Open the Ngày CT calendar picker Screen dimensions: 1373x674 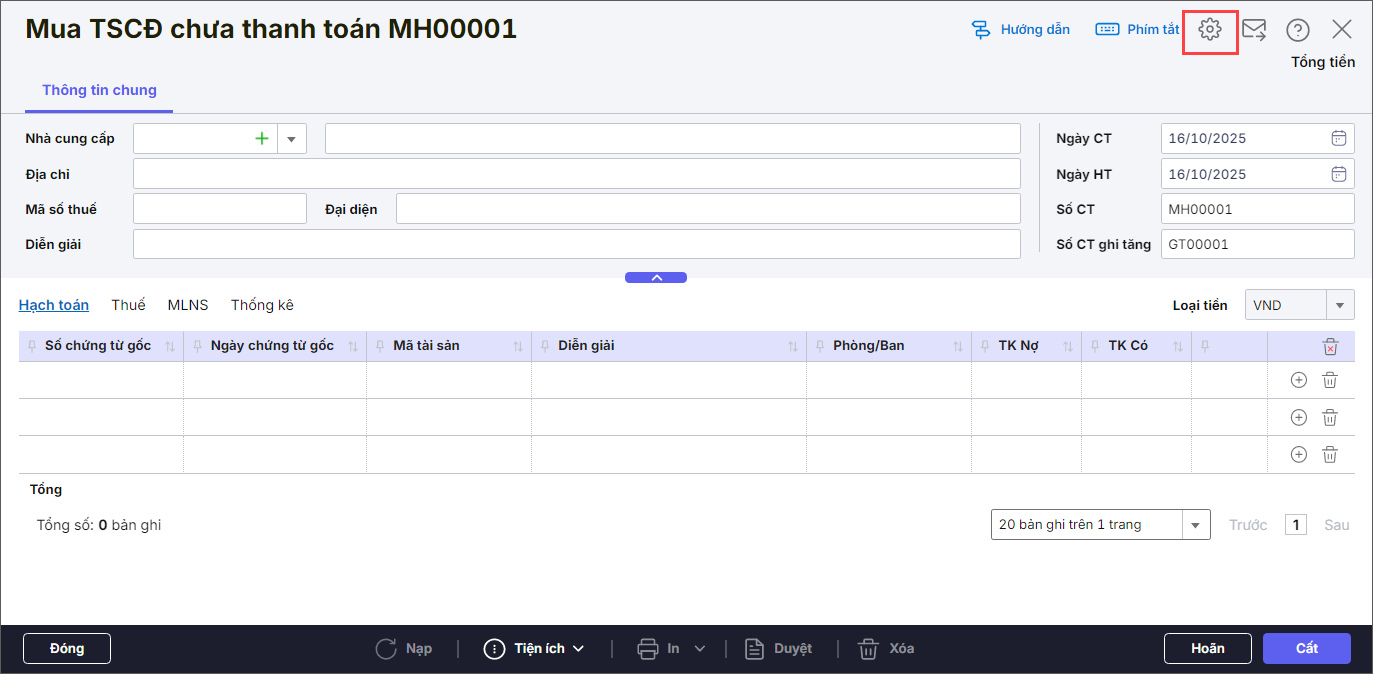(x=1338, y=138)
